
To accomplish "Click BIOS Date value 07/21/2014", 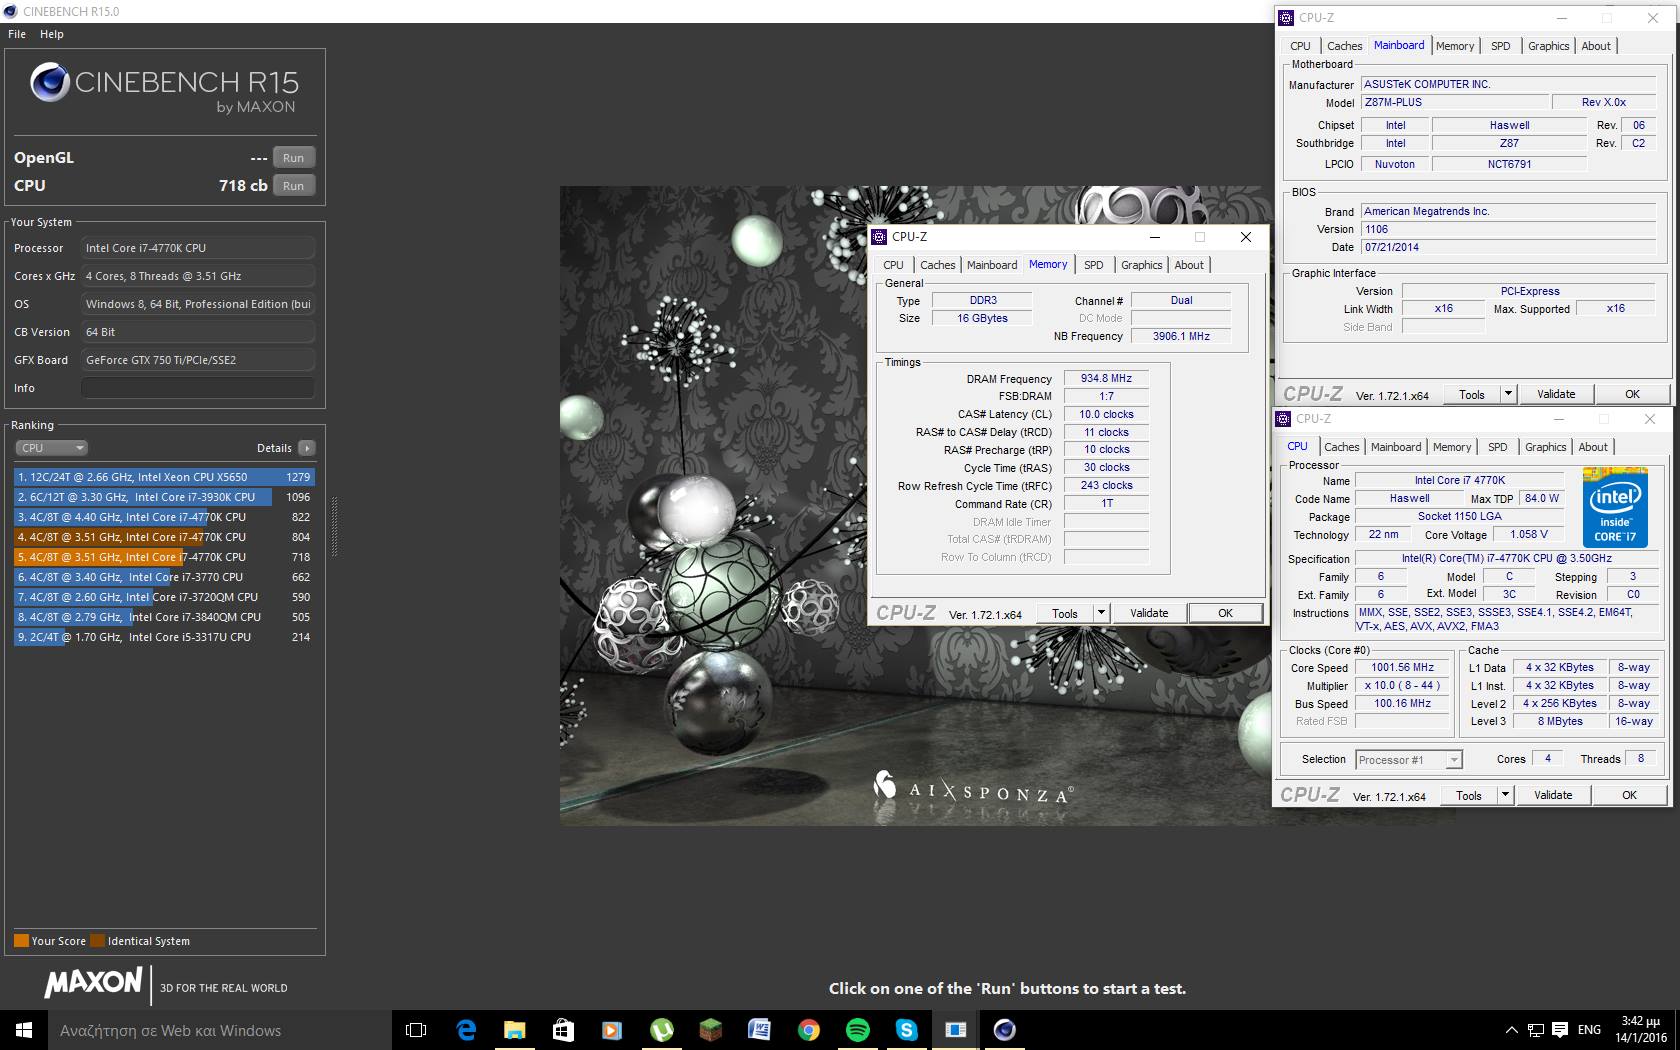I will (x=1509, y=247).
